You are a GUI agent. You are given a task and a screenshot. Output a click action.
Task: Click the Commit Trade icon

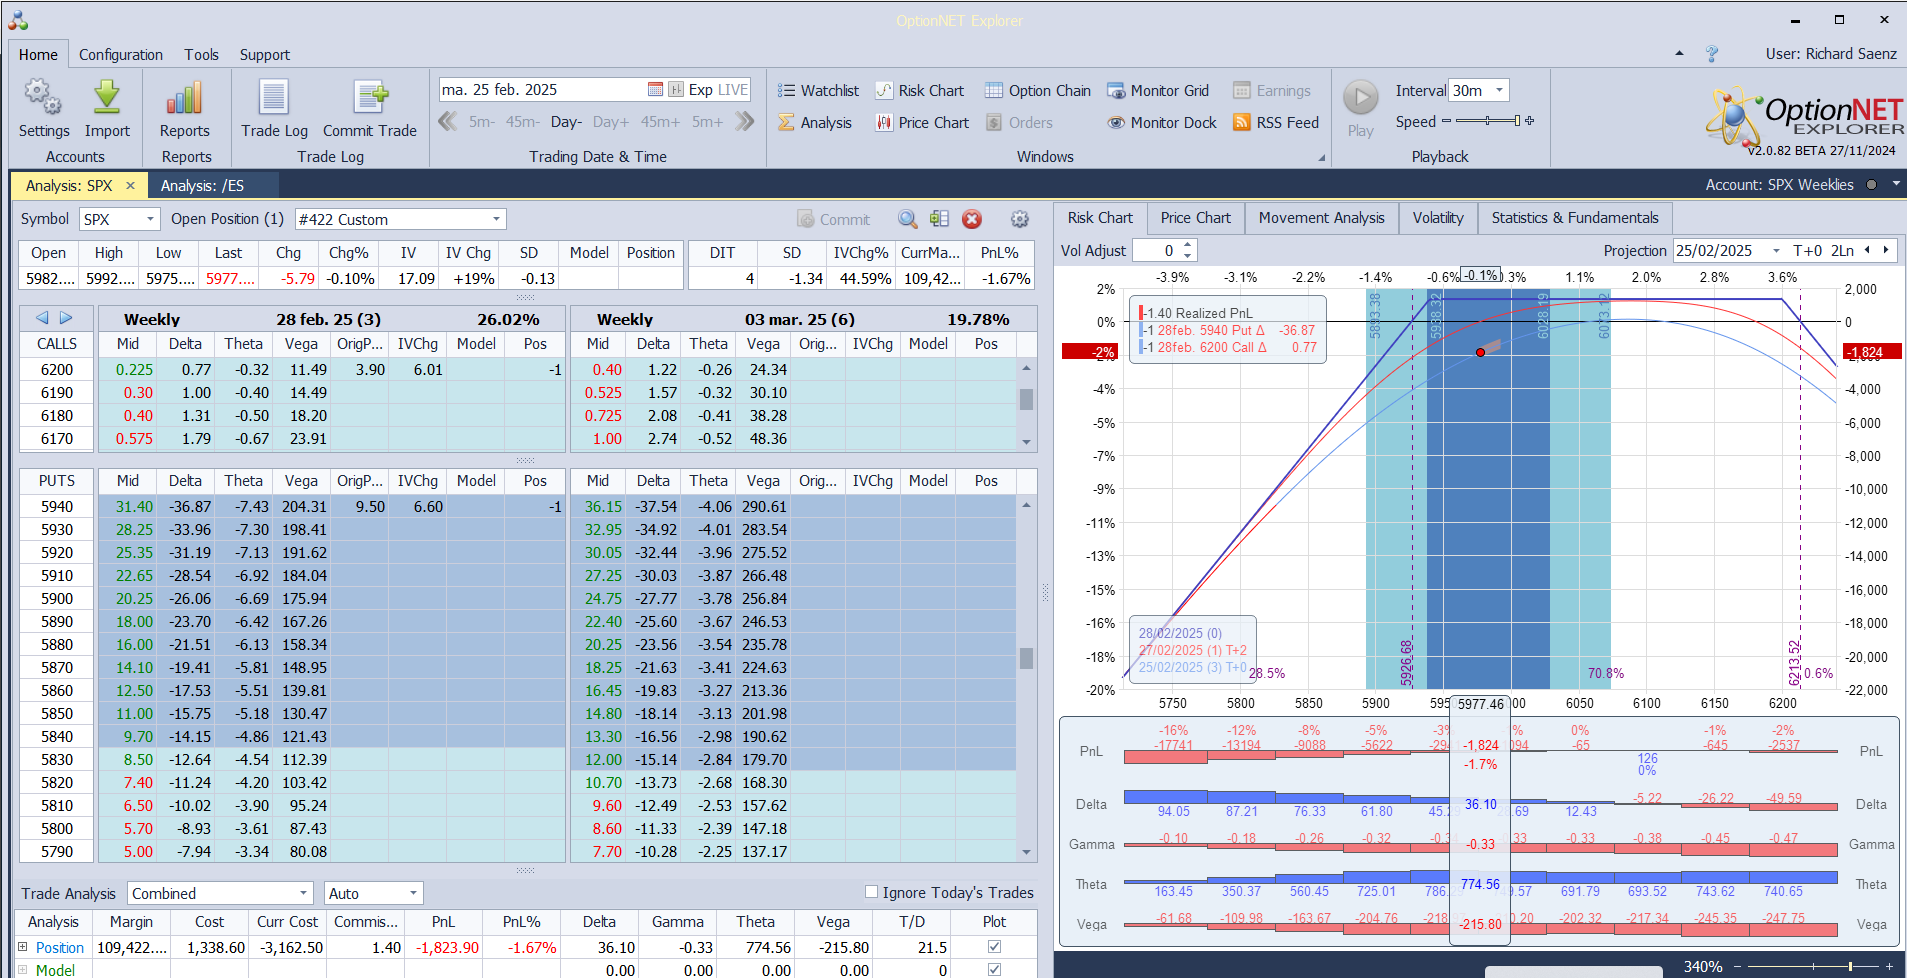point(369,98)
